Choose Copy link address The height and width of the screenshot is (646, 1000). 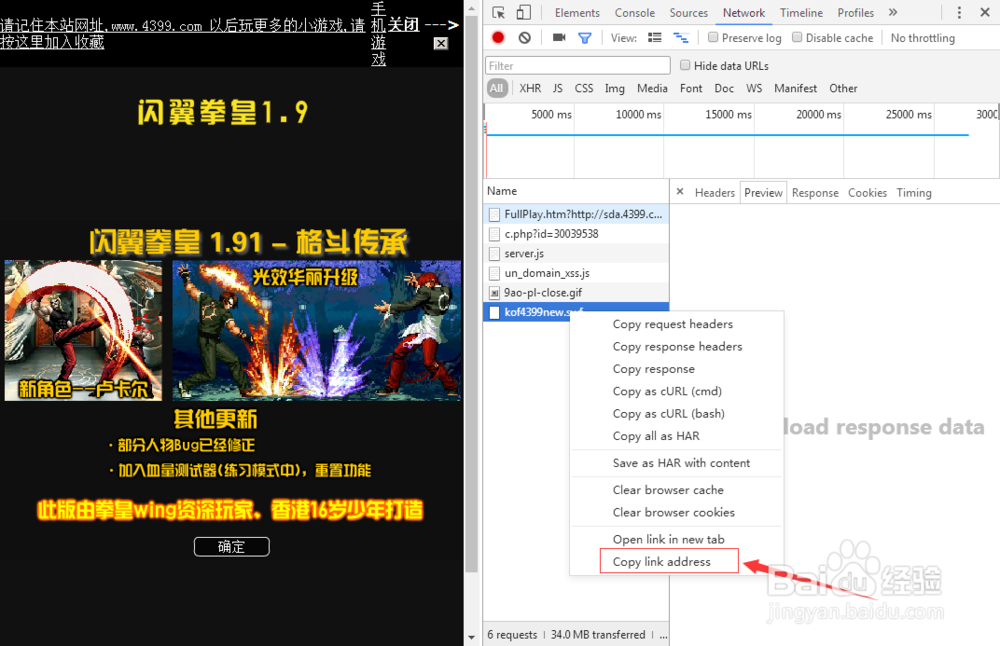point(676,562)
